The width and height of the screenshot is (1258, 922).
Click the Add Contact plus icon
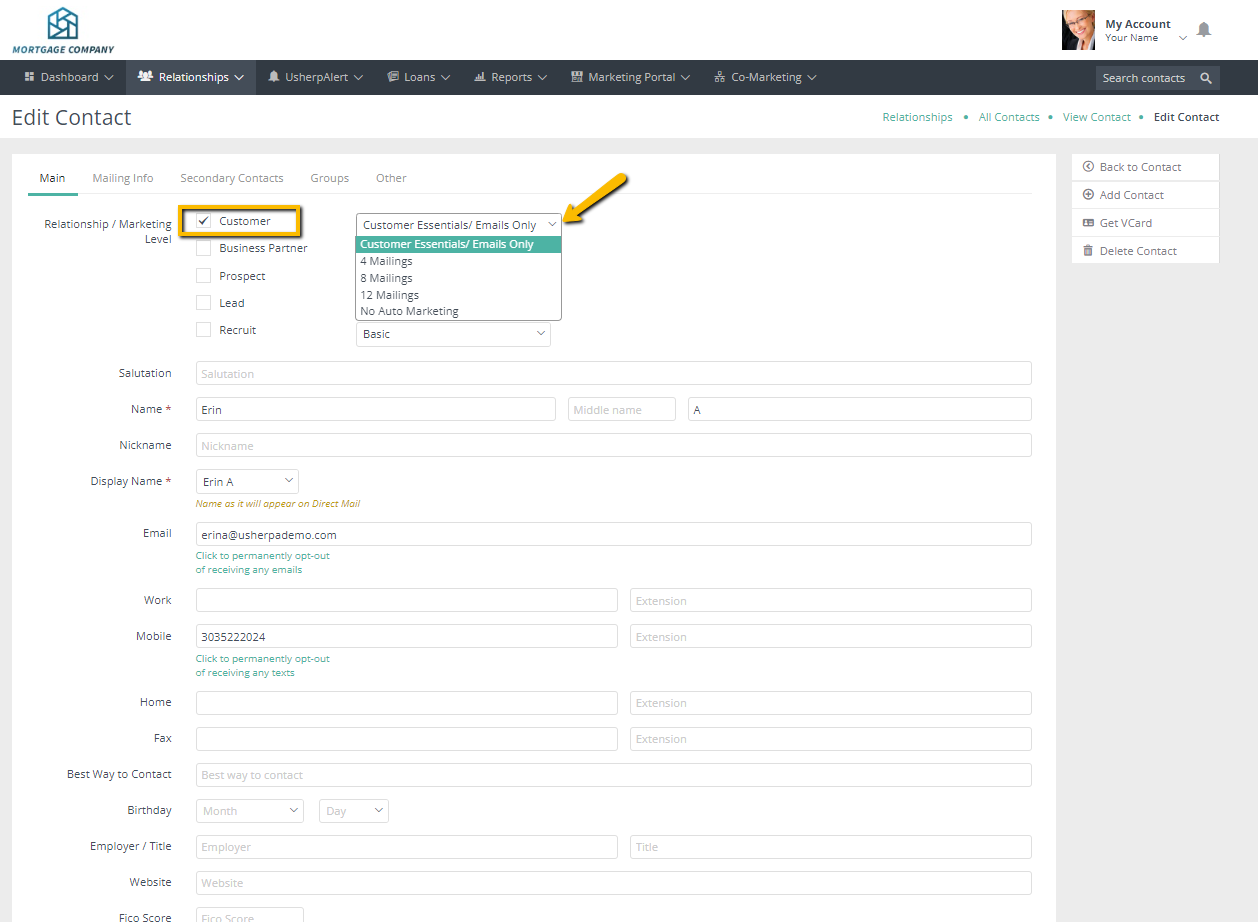(x=1088, y=195)
